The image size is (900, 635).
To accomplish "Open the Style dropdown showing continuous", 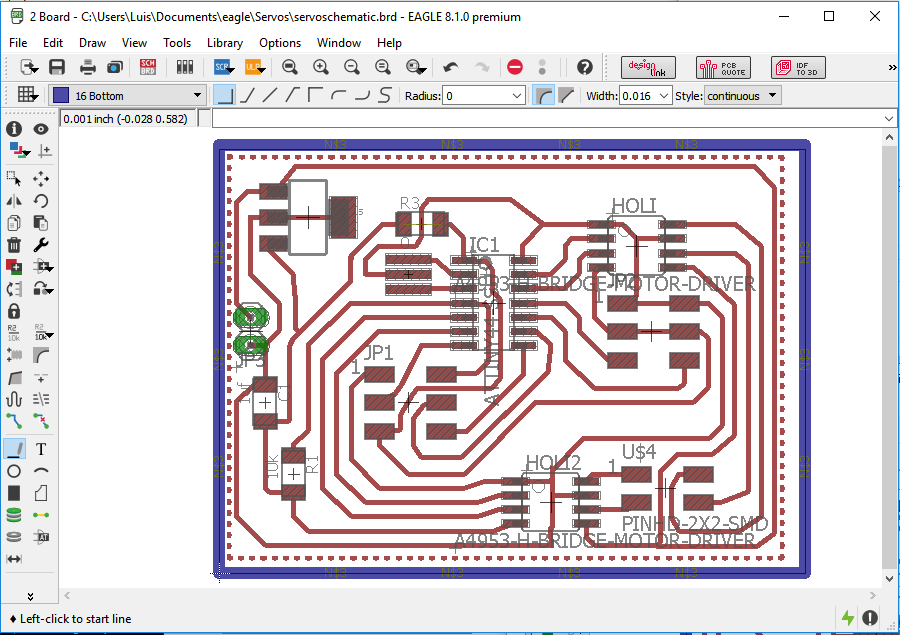I will 743,96.
